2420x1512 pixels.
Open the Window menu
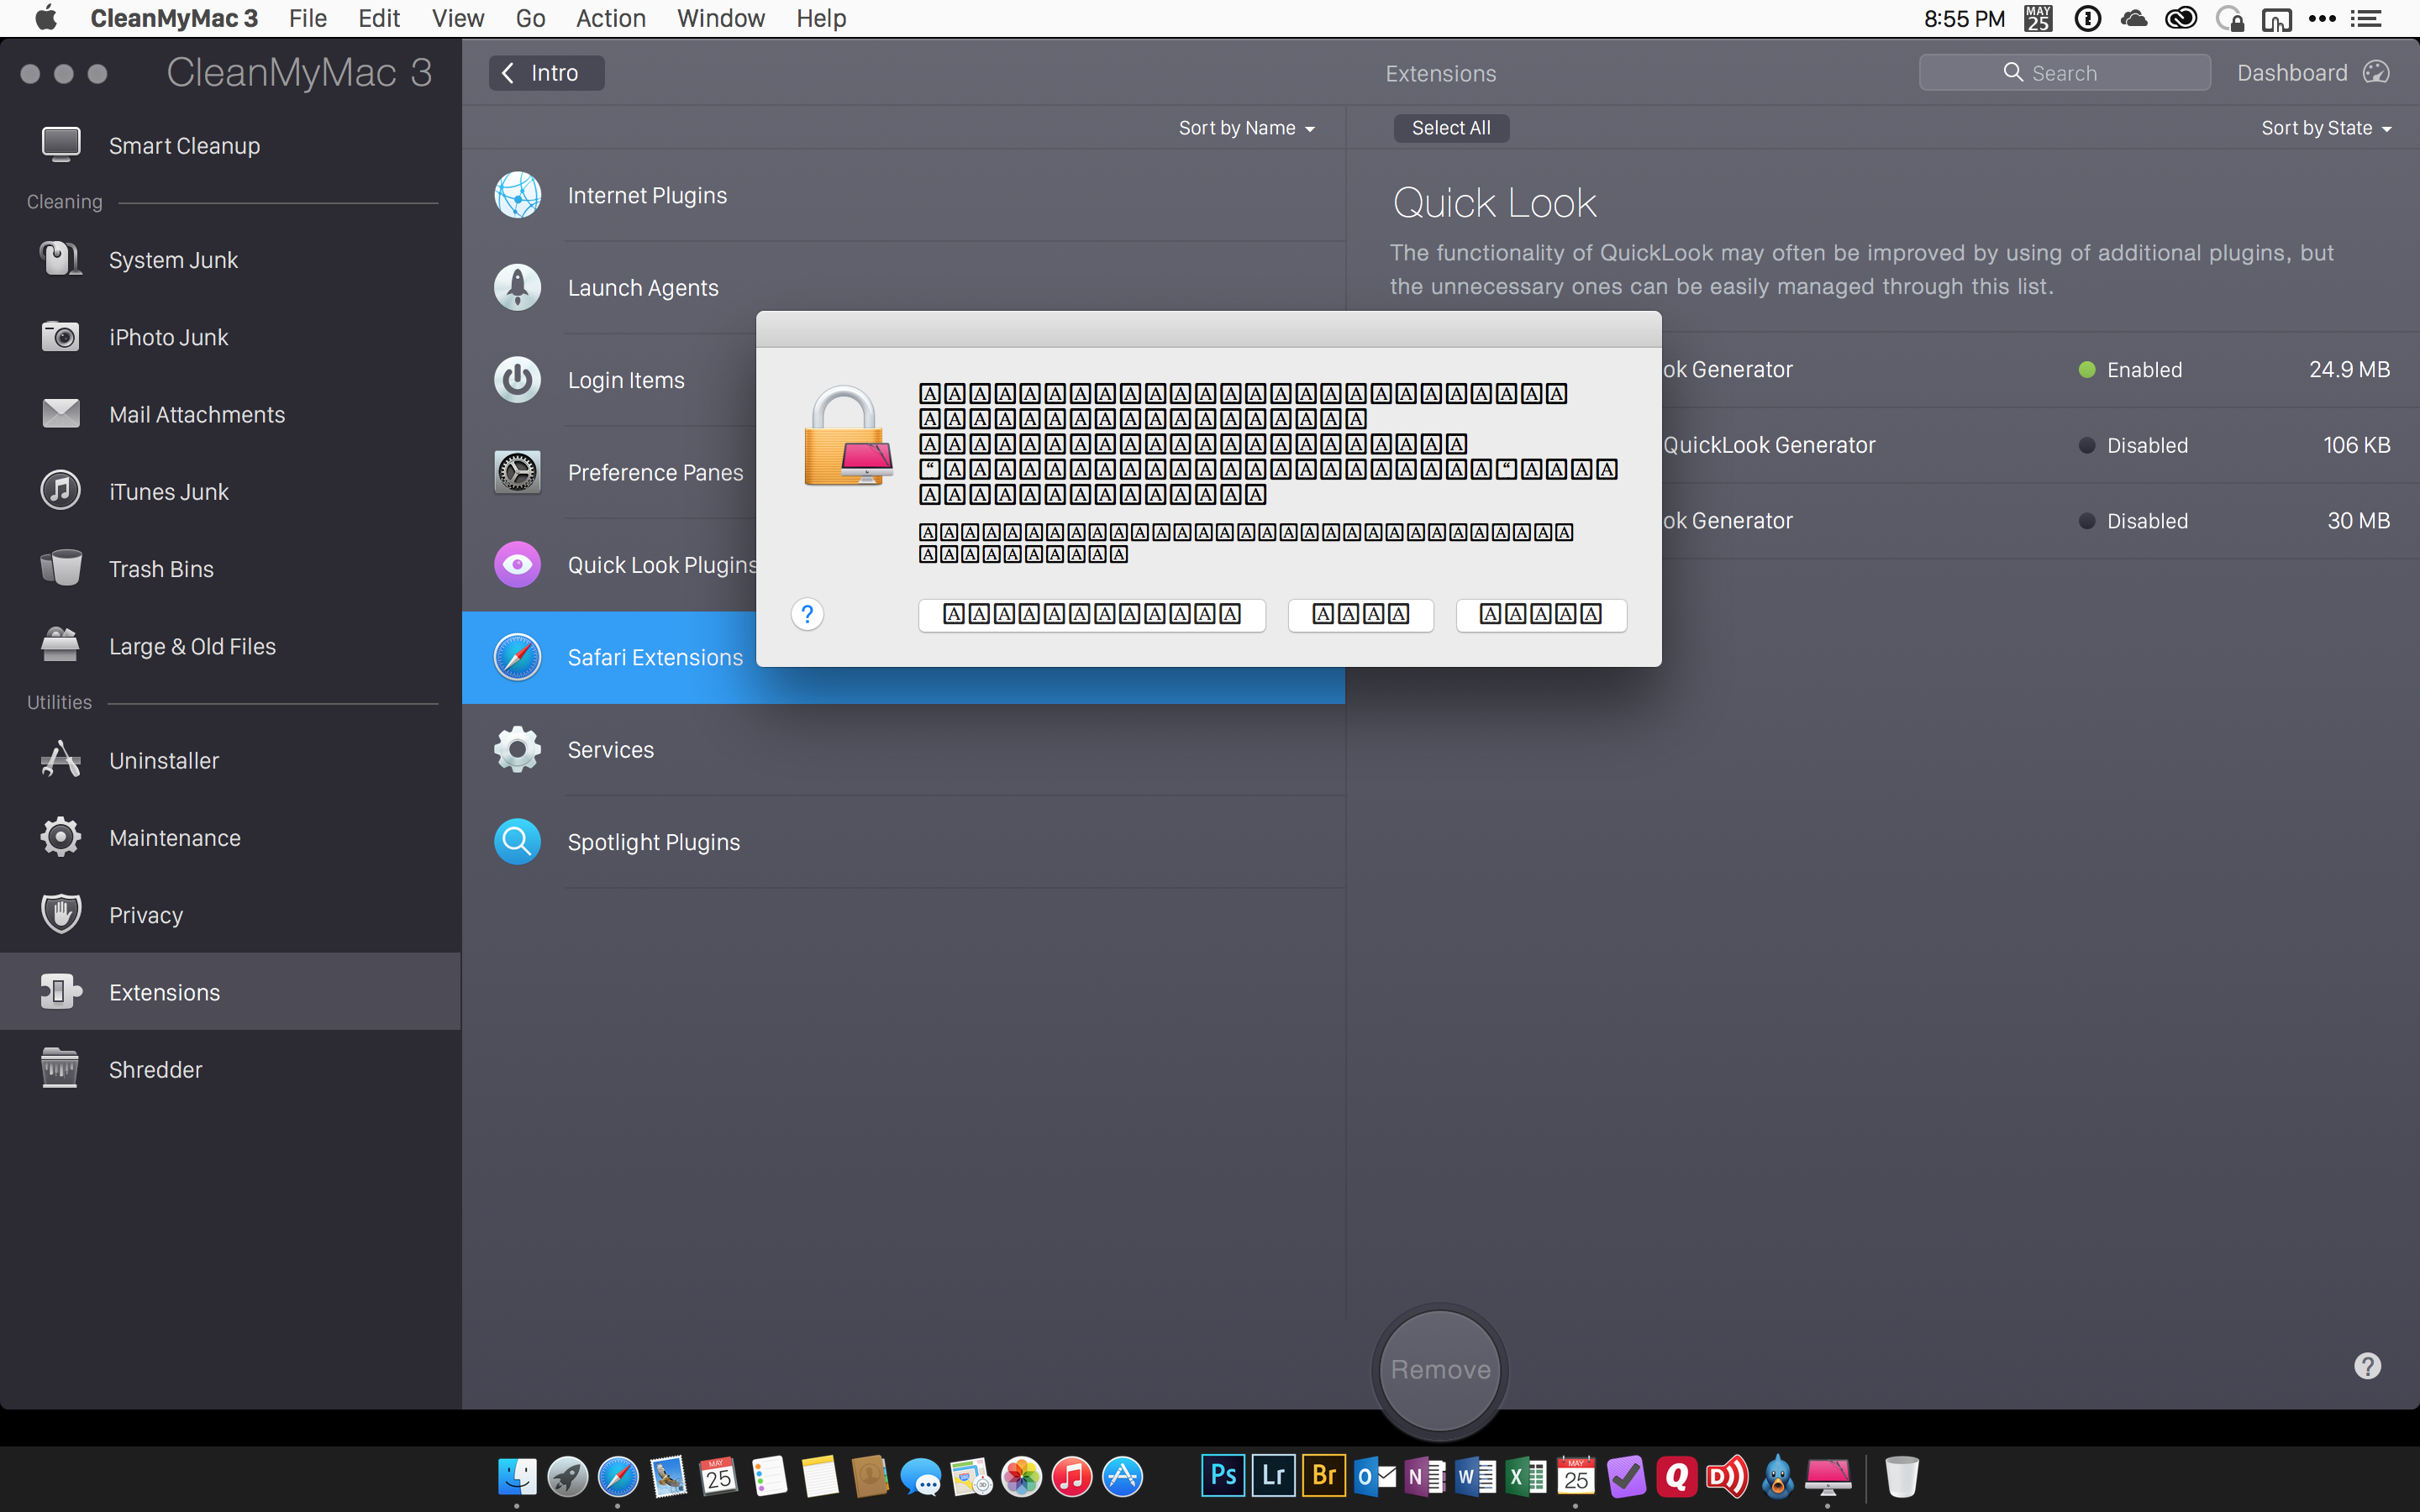pyautogui.click(x=720, y=18)
